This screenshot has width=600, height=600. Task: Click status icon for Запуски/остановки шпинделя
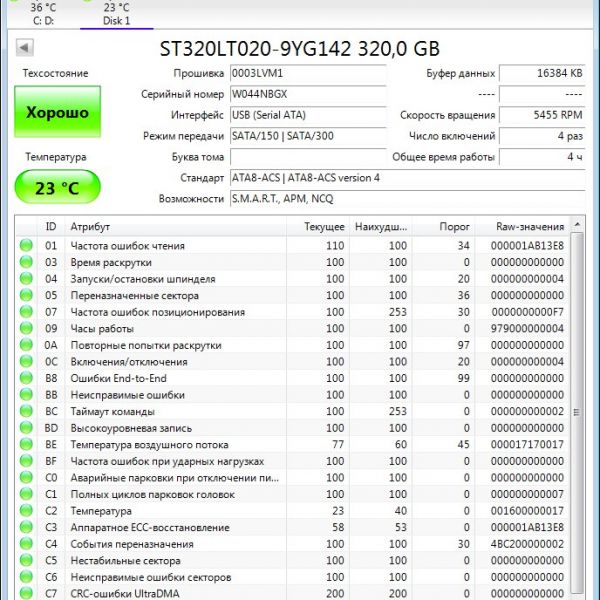(26, 279)
